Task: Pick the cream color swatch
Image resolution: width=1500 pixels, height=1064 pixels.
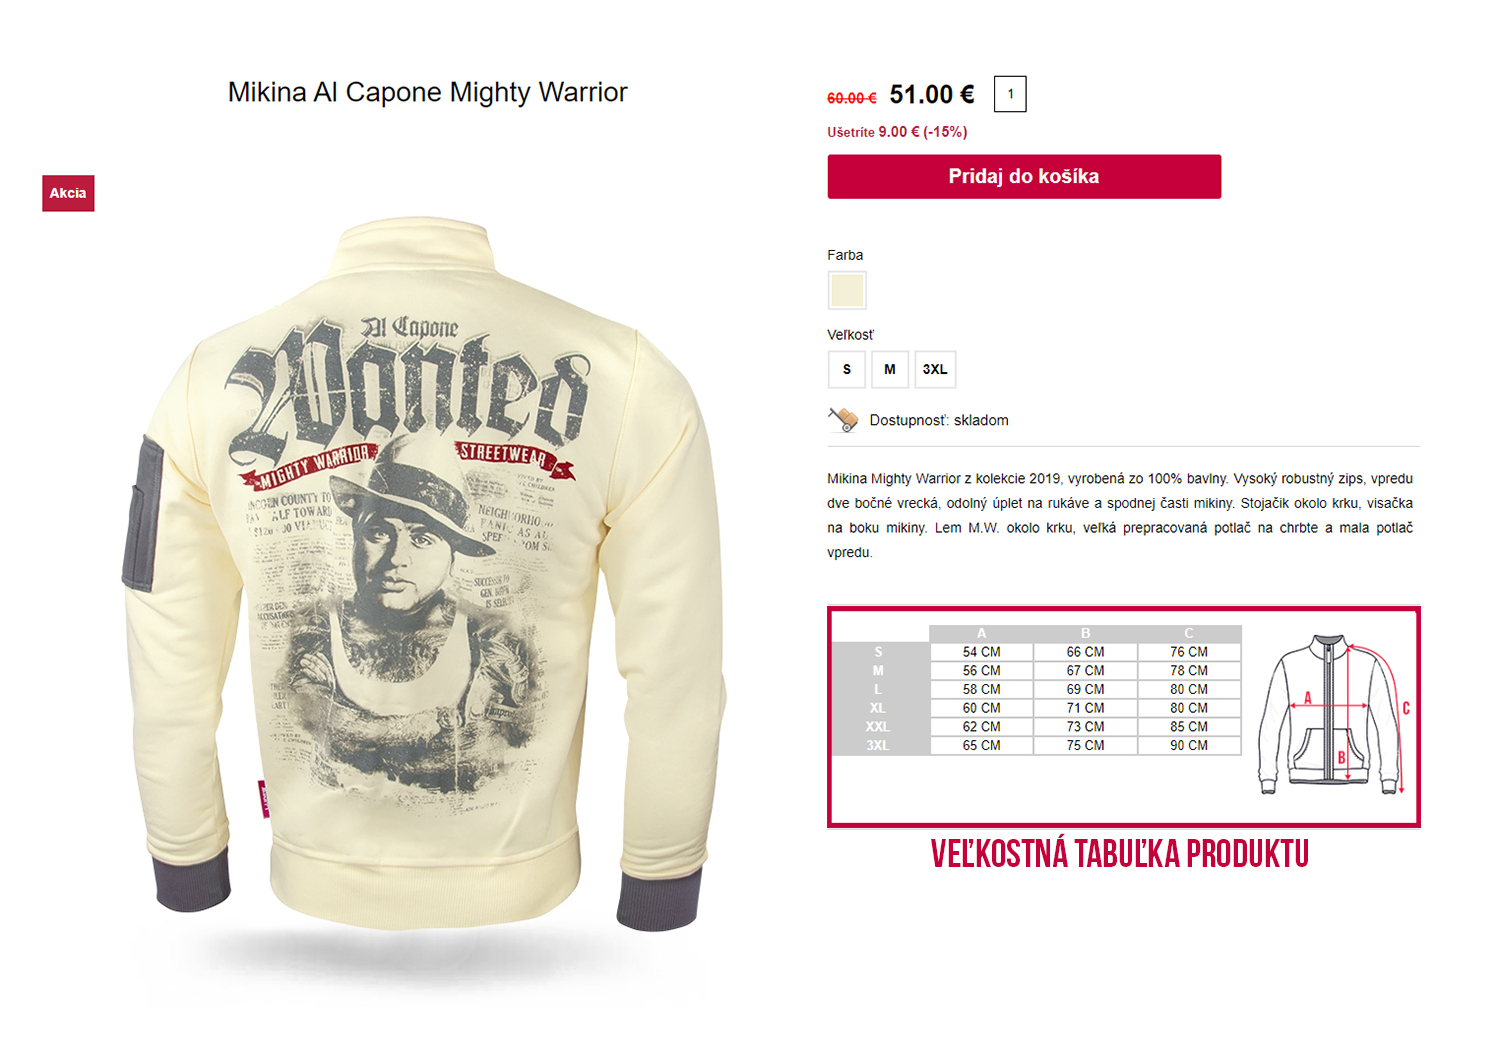Action: 847,290
